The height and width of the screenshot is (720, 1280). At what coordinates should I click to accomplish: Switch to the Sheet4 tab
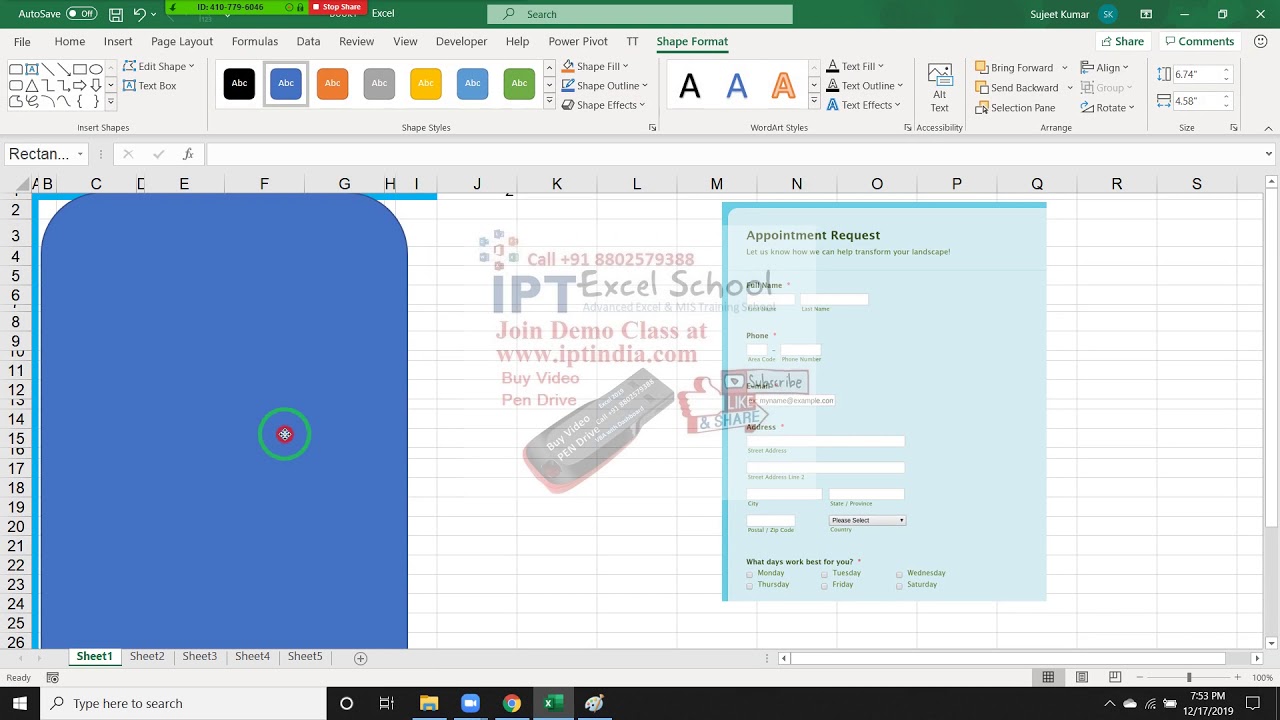coord(252,656)
